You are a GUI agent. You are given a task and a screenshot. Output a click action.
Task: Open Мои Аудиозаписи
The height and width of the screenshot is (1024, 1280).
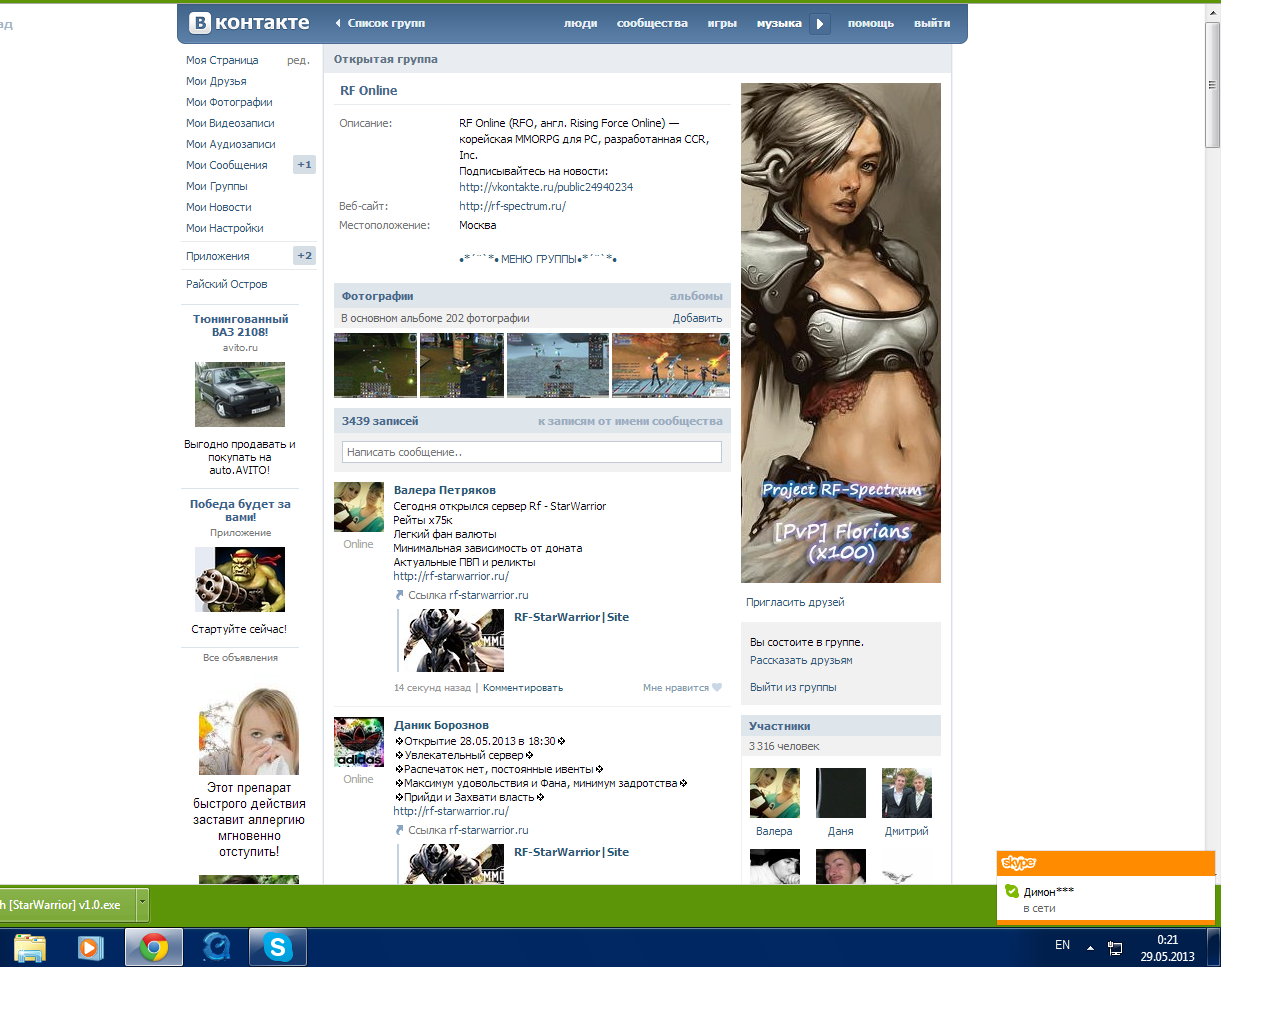tap(231, 144)
